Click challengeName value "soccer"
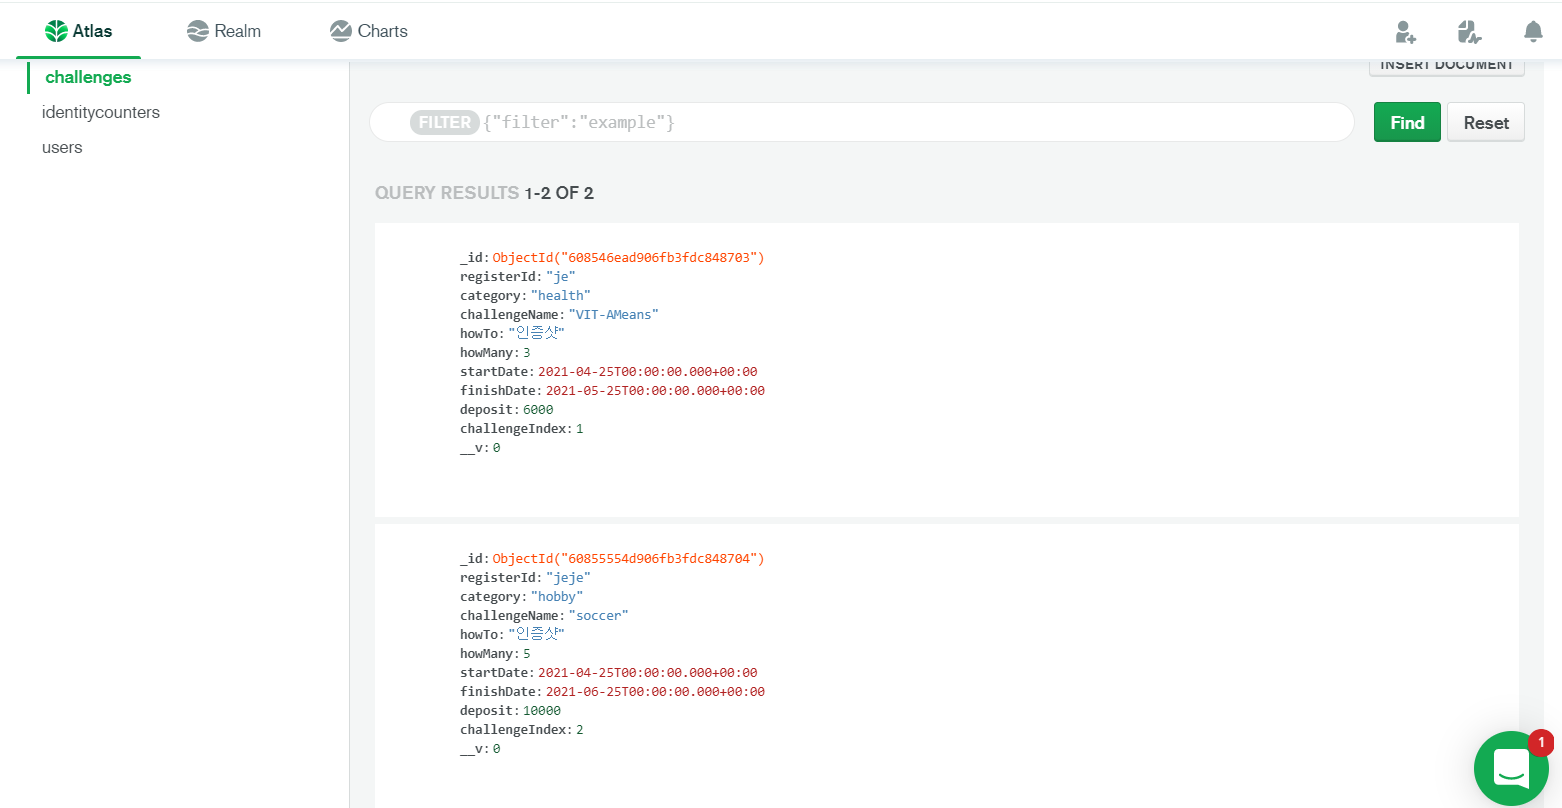 click(x=598, y=615)
